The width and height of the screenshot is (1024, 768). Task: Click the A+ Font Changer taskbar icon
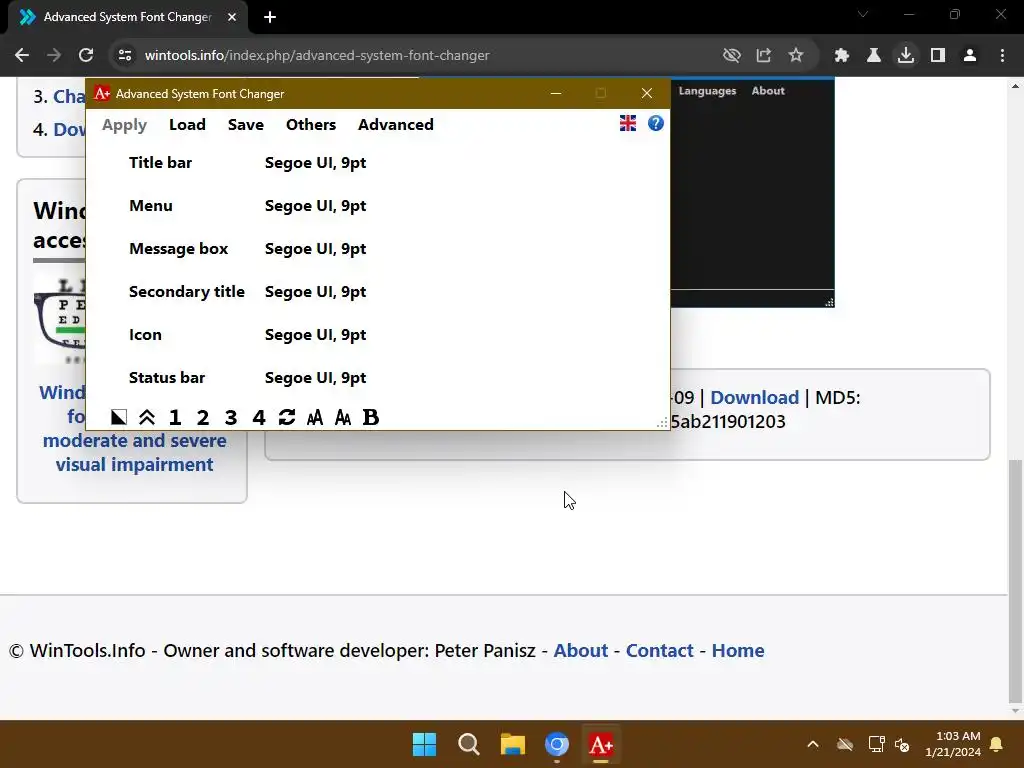click(x=601, y=744)
